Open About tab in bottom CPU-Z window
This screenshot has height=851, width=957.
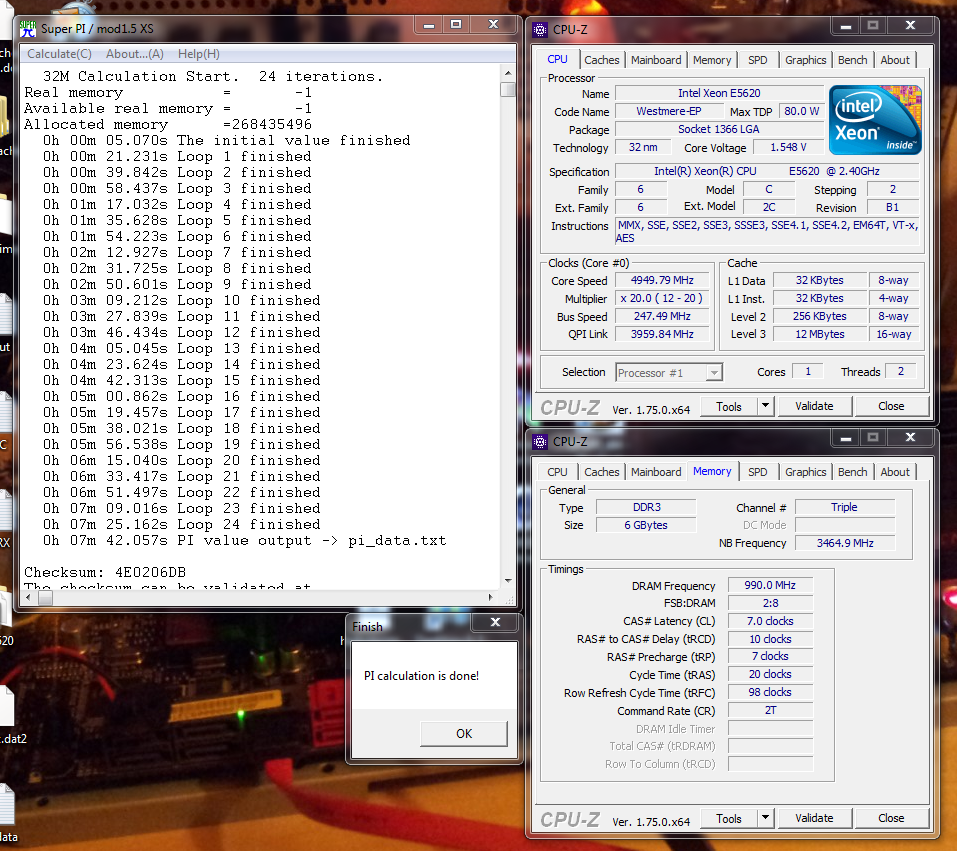(x=895, y=472)
